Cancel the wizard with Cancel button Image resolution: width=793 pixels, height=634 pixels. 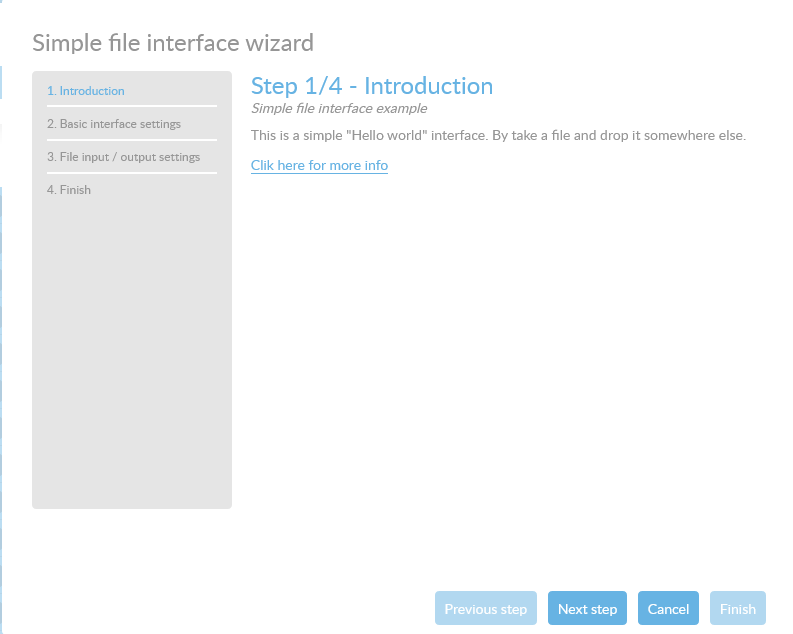pyautogui.click(x=668, y=609)
